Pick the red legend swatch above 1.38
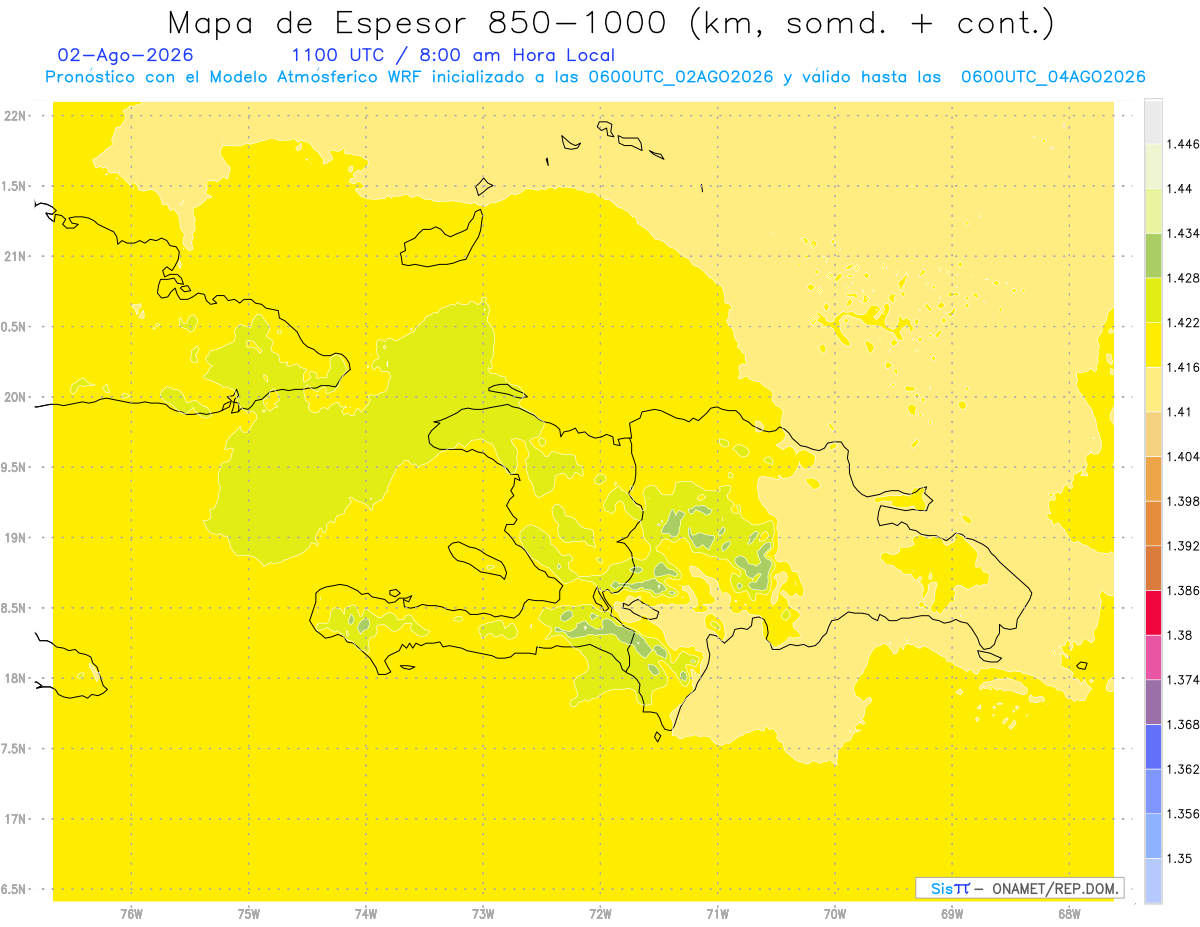The height and width of the screenshot is (927, 1200). pyautogui.click(x=1153, y=613)
